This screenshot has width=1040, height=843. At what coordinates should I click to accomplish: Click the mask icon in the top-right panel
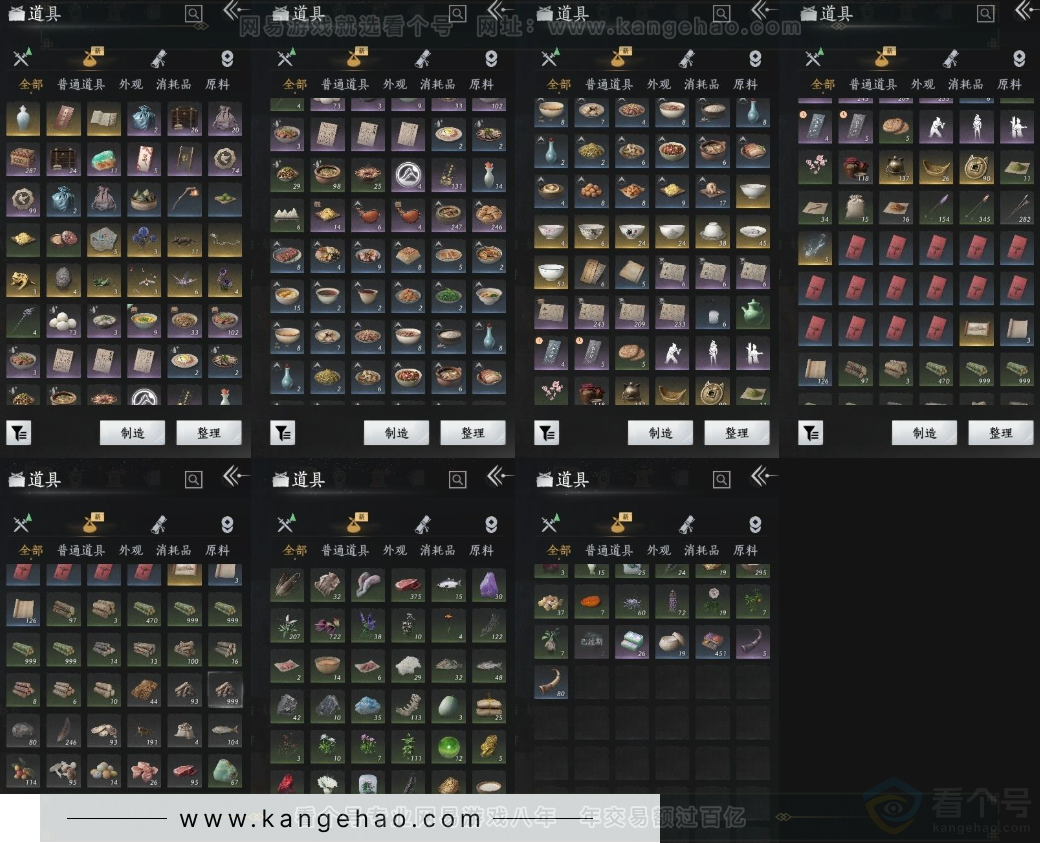pos(1019,59)
